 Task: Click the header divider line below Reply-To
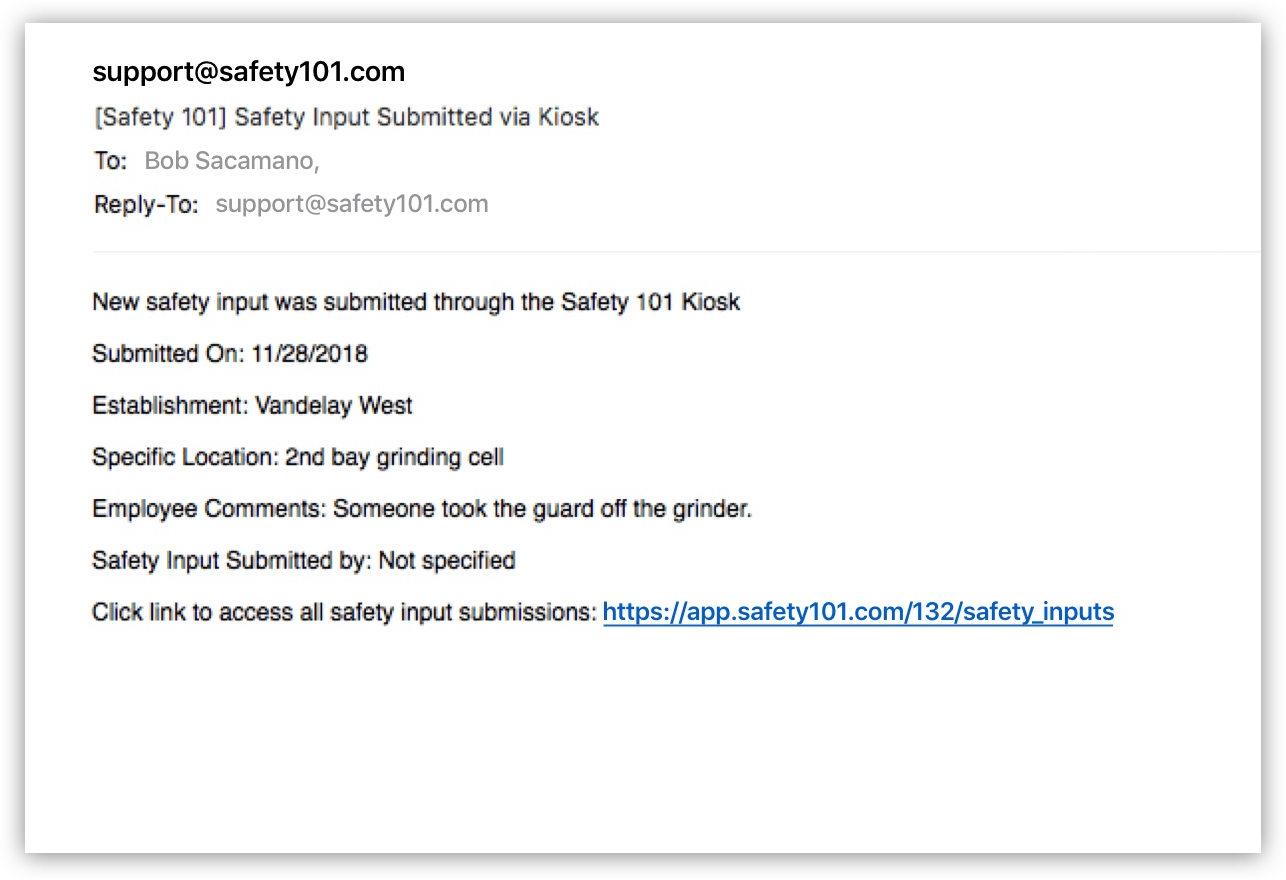(676, 251)
